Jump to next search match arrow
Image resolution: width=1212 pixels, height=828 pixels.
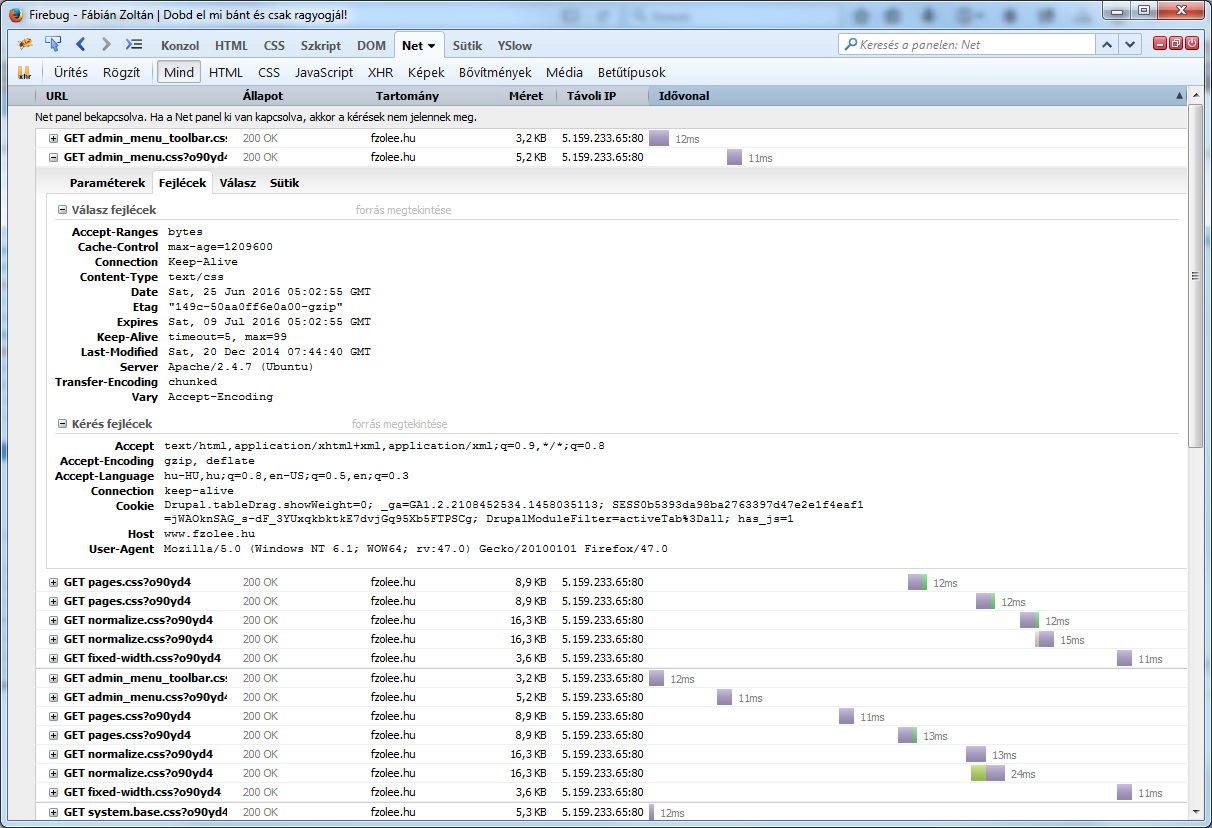tap(1130, 45)
